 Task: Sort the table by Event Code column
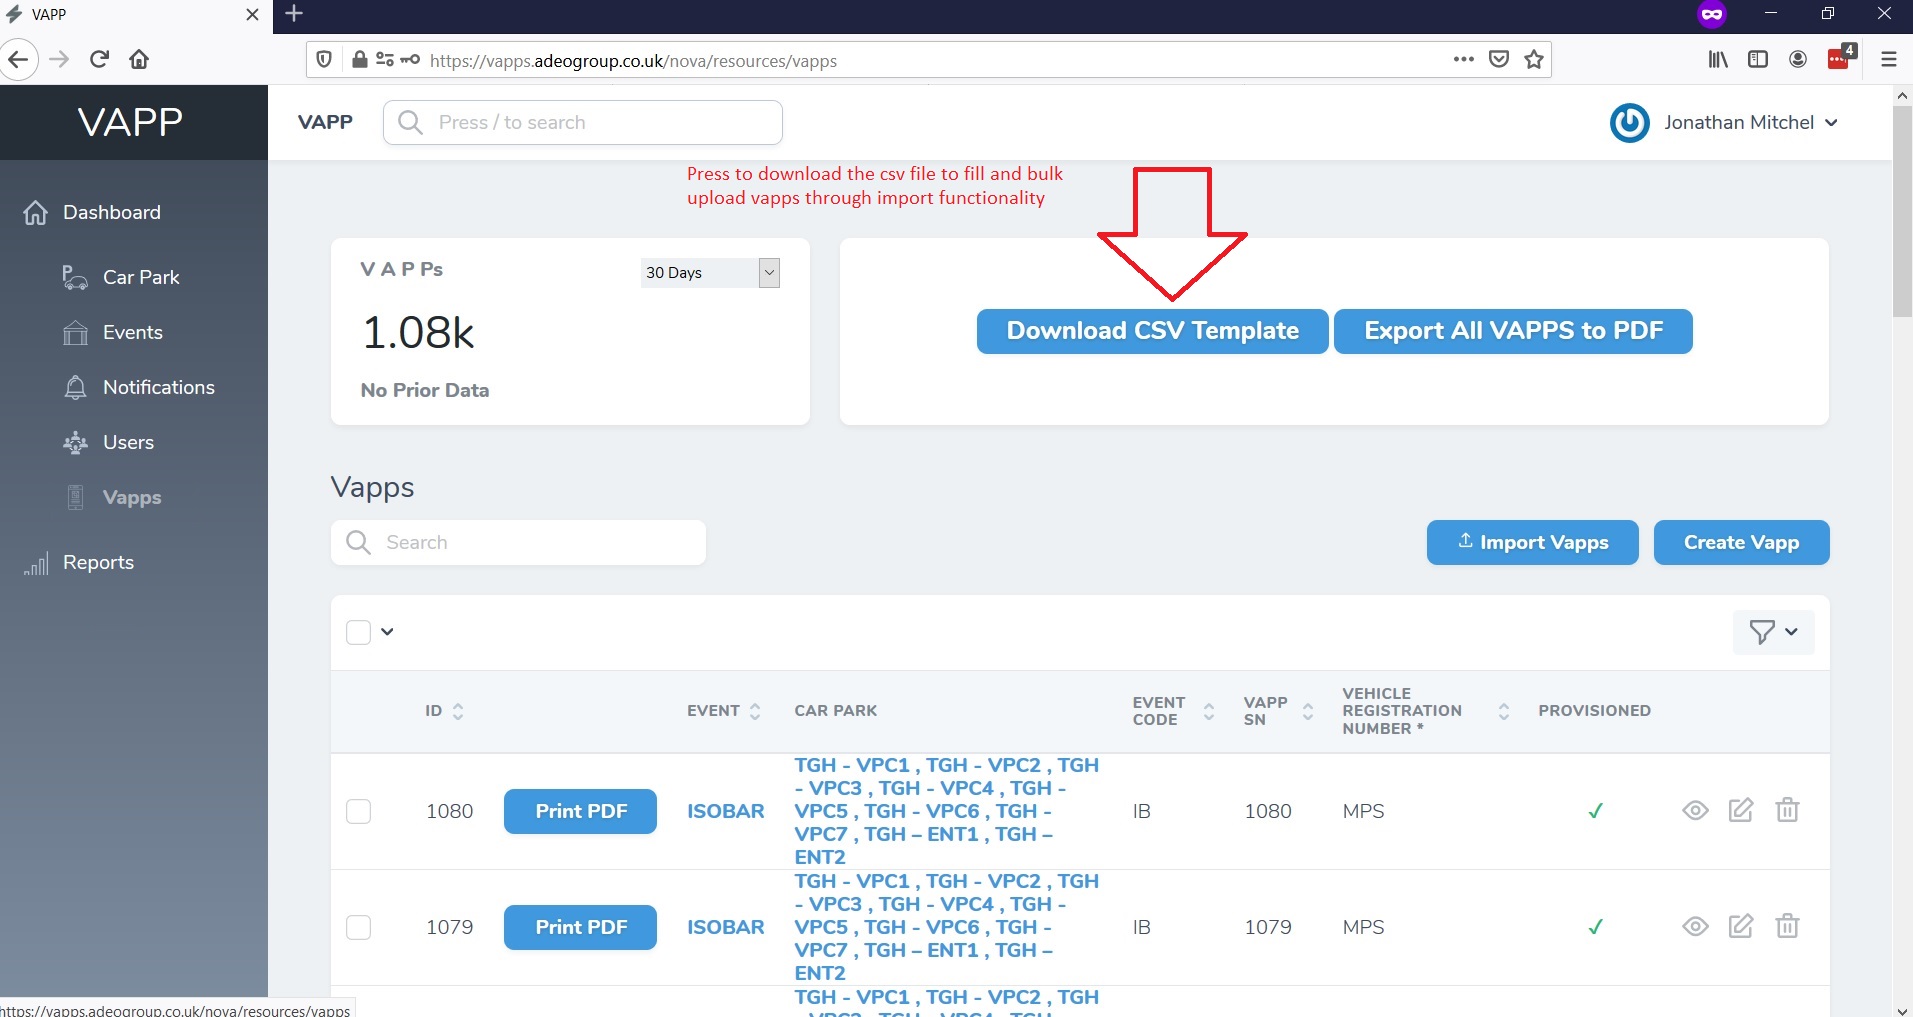(x=1174, y=711)
